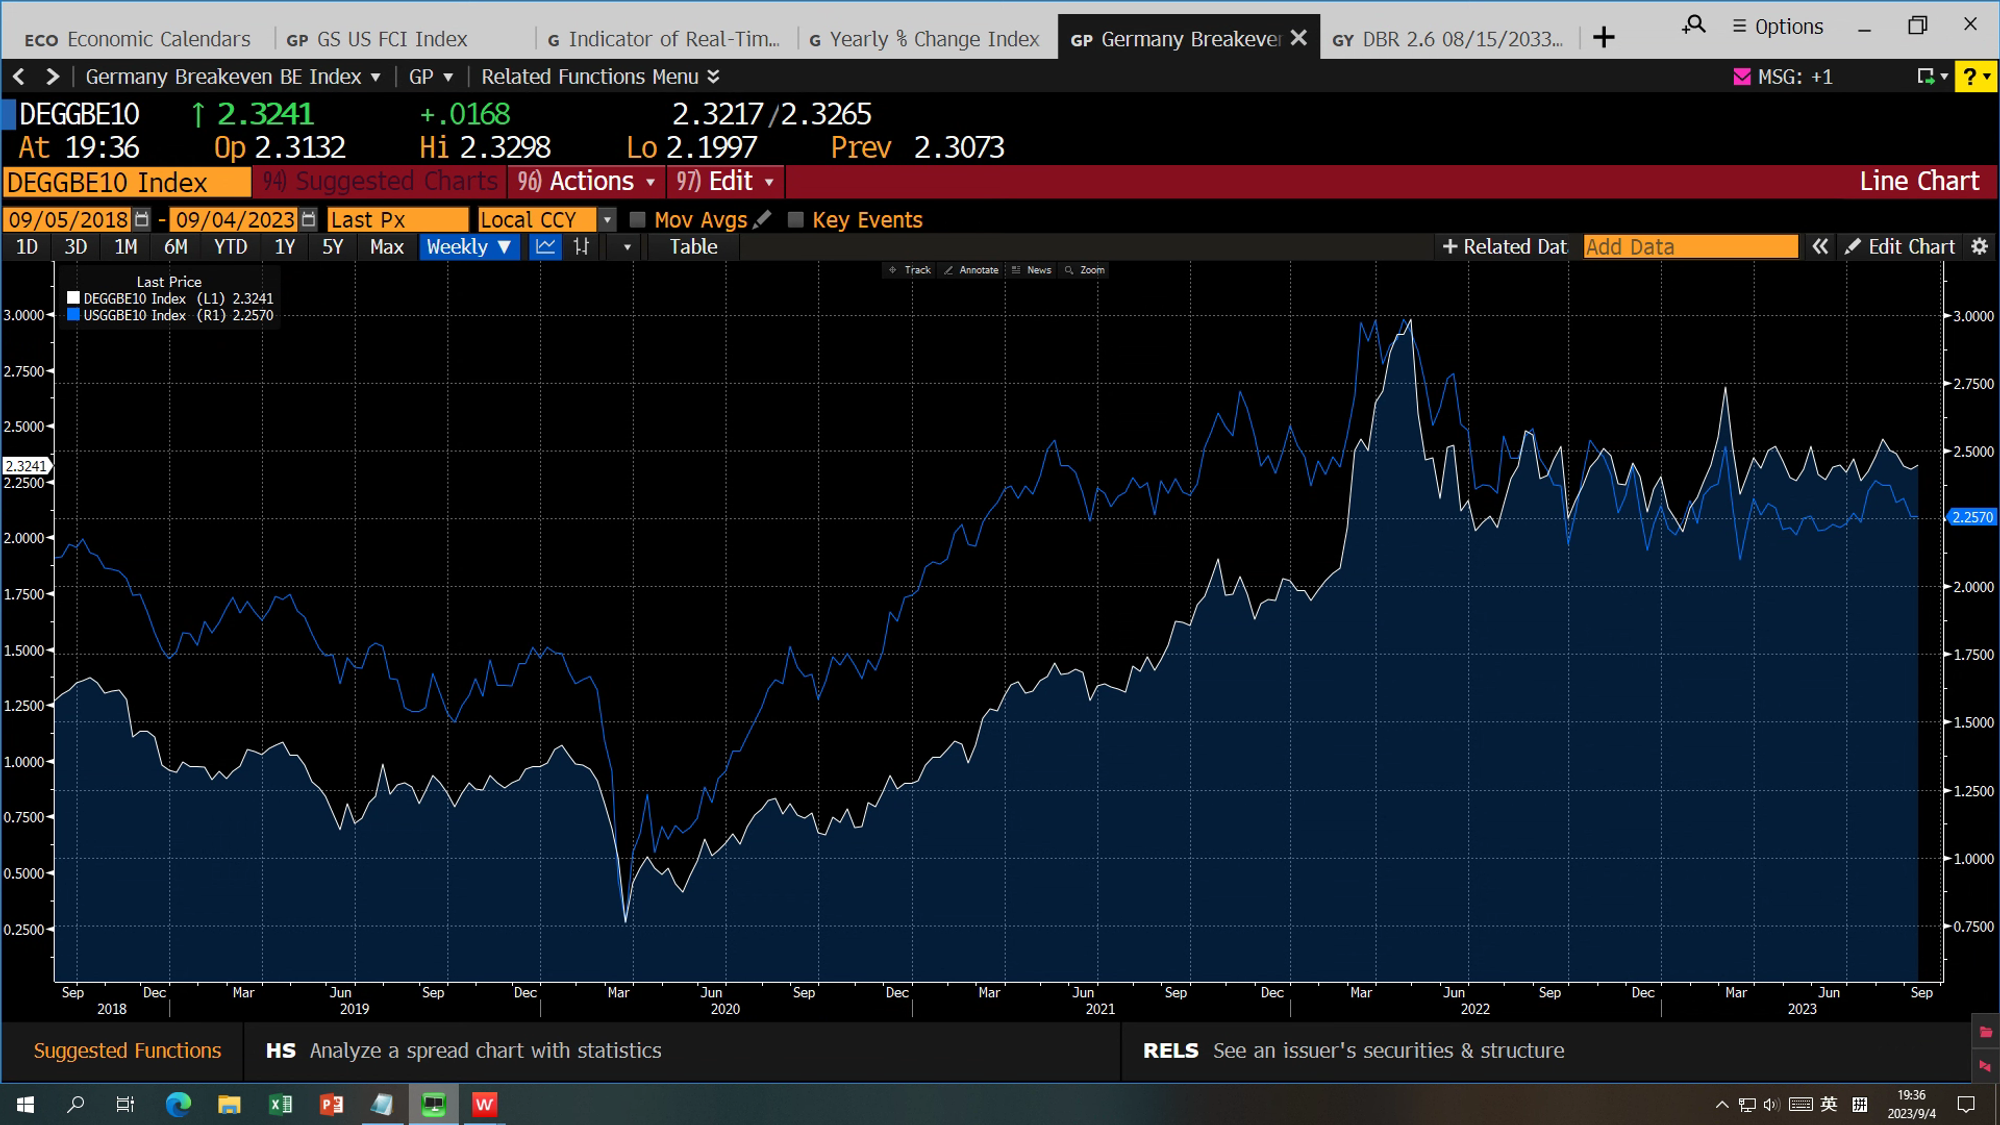Open the 96) Actions dropdown menu
The height and width of the screenshot is (1125, 2000).
pos(587,182)
